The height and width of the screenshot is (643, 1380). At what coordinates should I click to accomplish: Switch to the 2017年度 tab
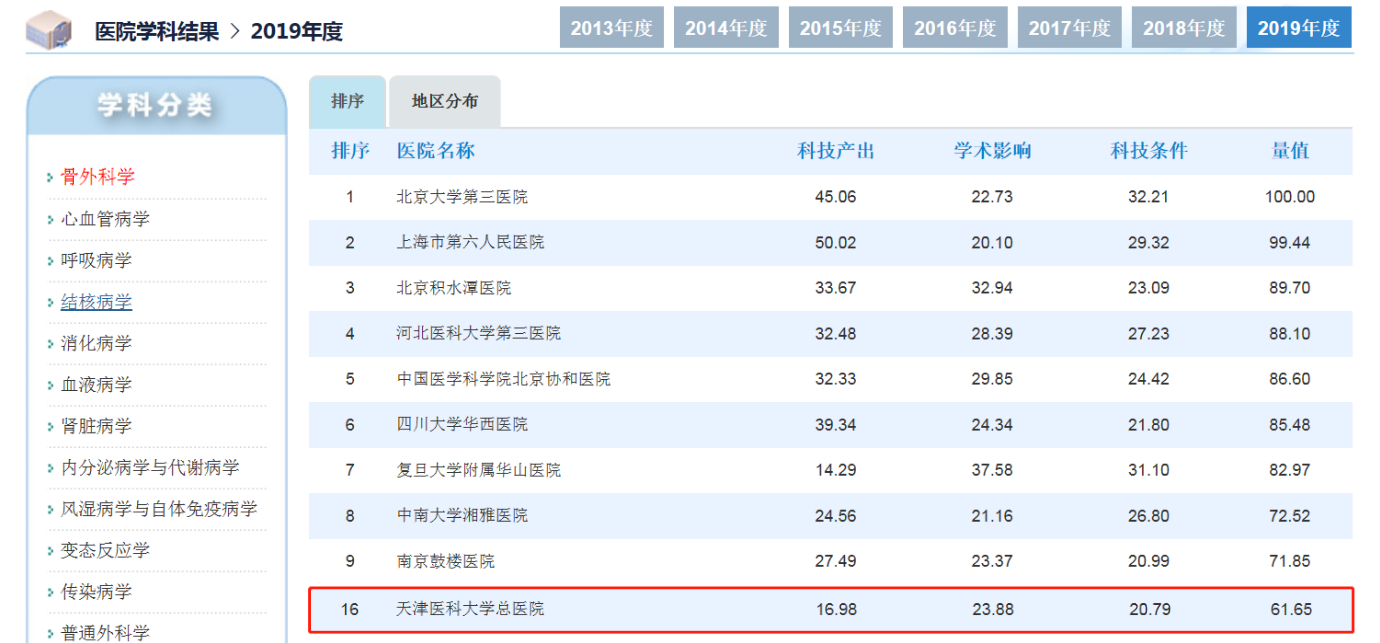click(1070, 27)
